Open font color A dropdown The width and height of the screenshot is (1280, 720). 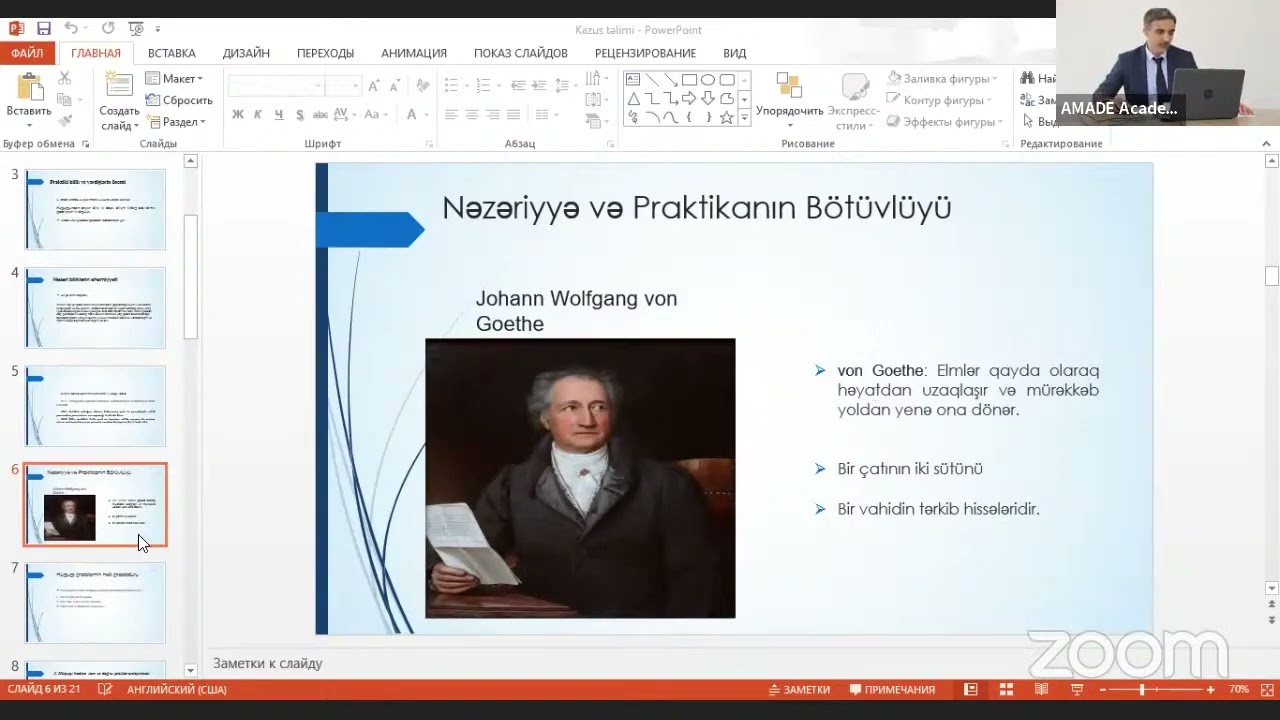416,115
